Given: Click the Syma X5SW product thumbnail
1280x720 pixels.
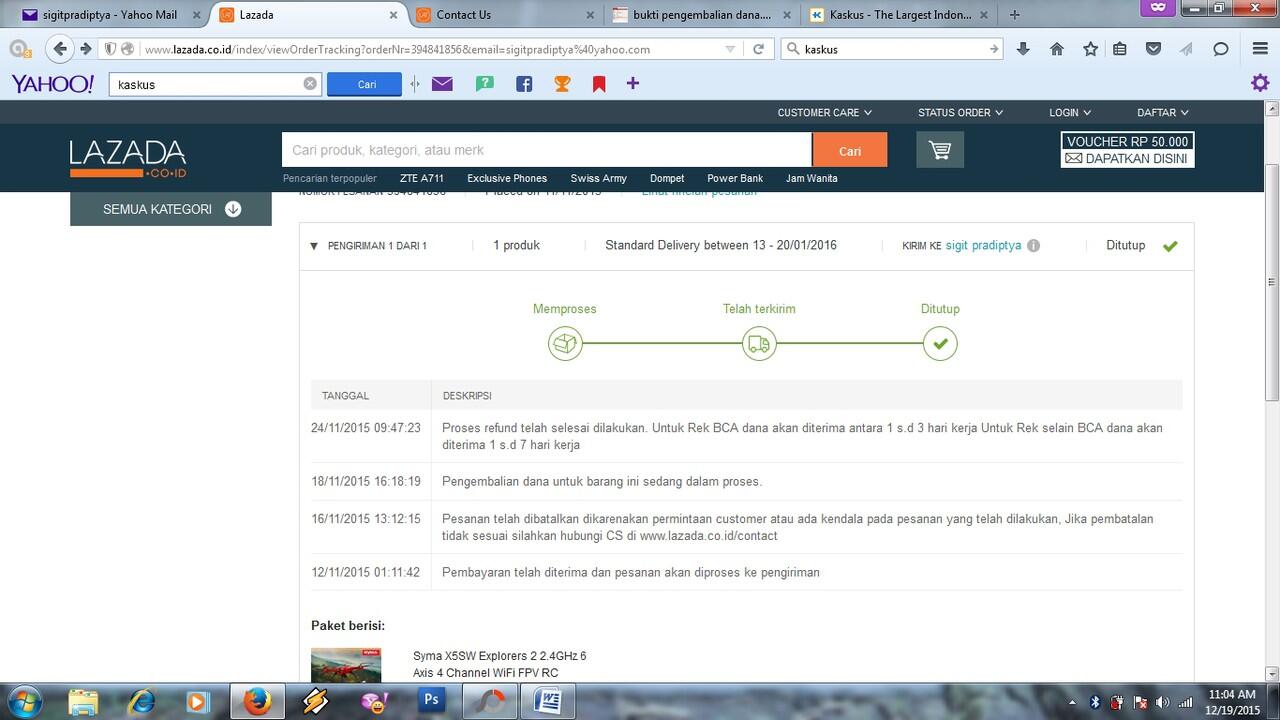Looking at the screenshot, I should (x=346, y=664).
